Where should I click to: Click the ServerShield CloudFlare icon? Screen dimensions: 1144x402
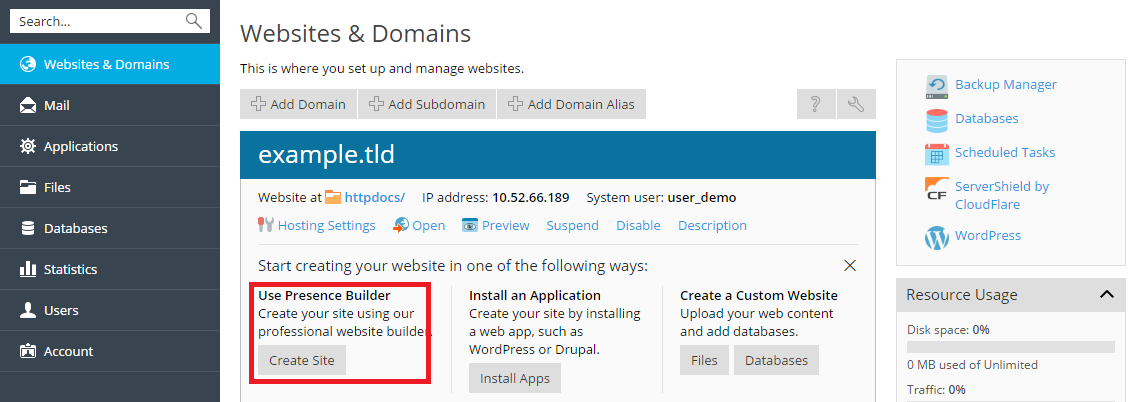point(937,188)
